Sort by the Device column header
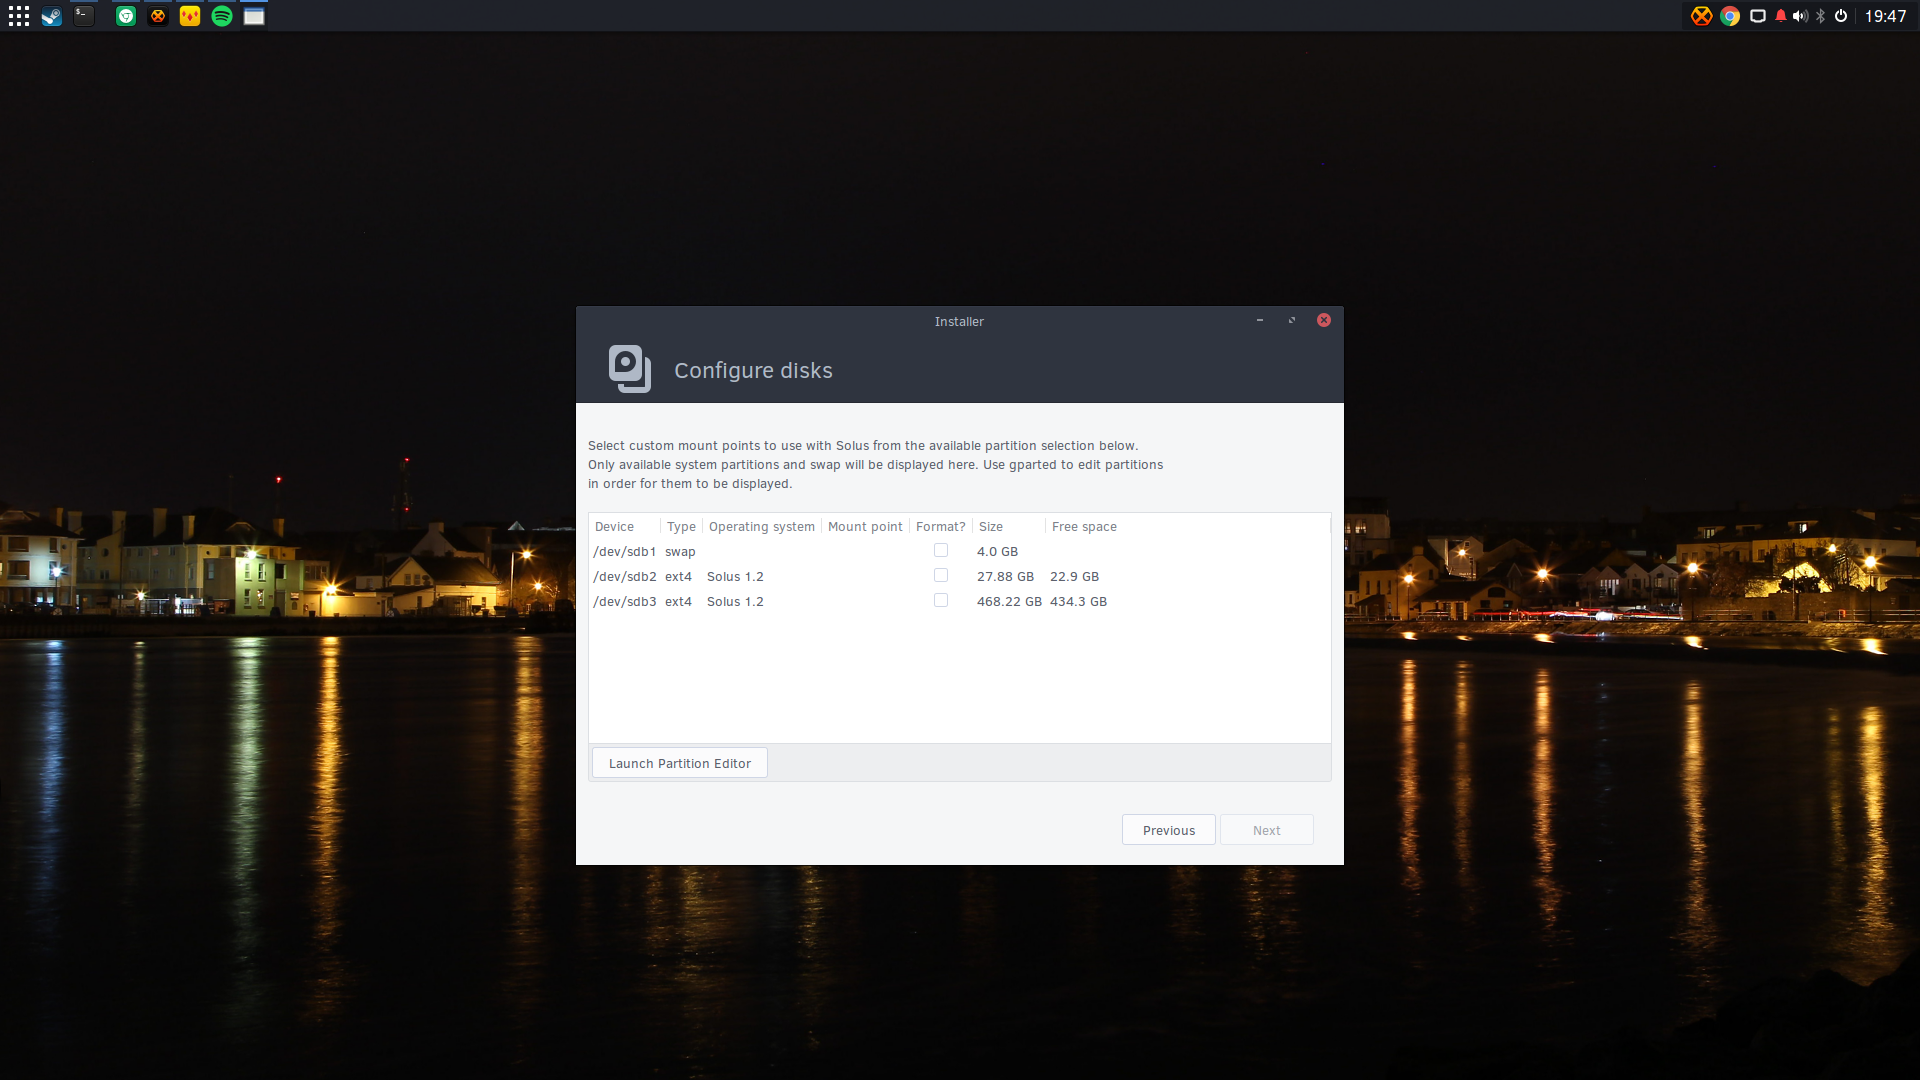 click(625, 527)
